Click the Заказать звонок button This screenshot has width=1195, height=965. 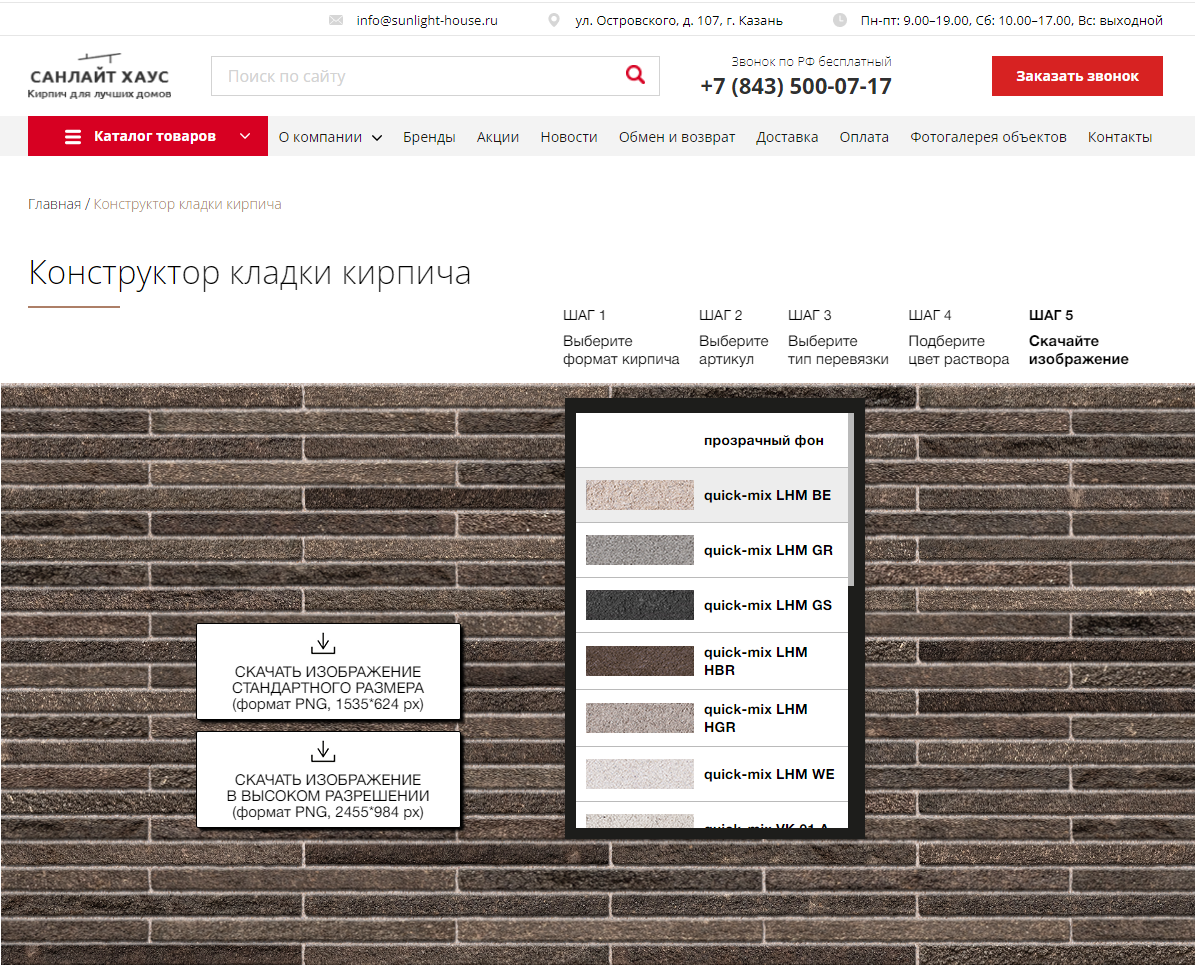[1077, 75]
